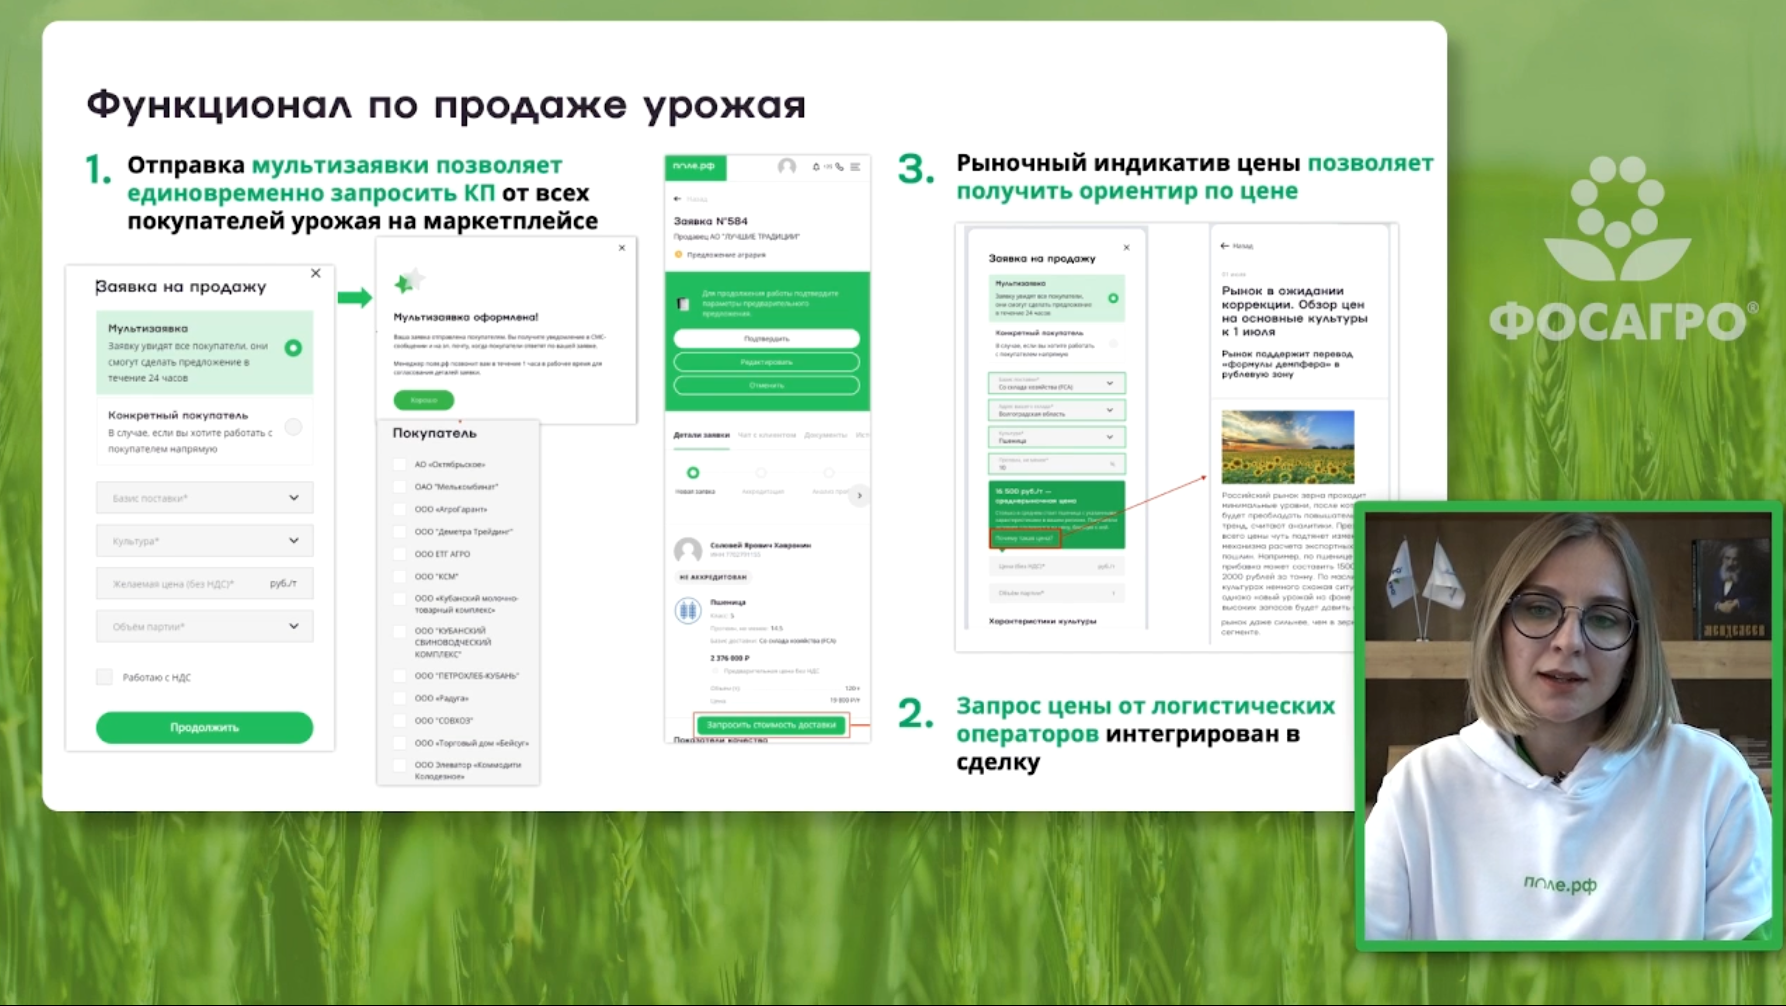This screenshot has width=1786, height=1006.
Task: Open the «Объём партии» dropdown in left form
Action: [x=204, y=626]
